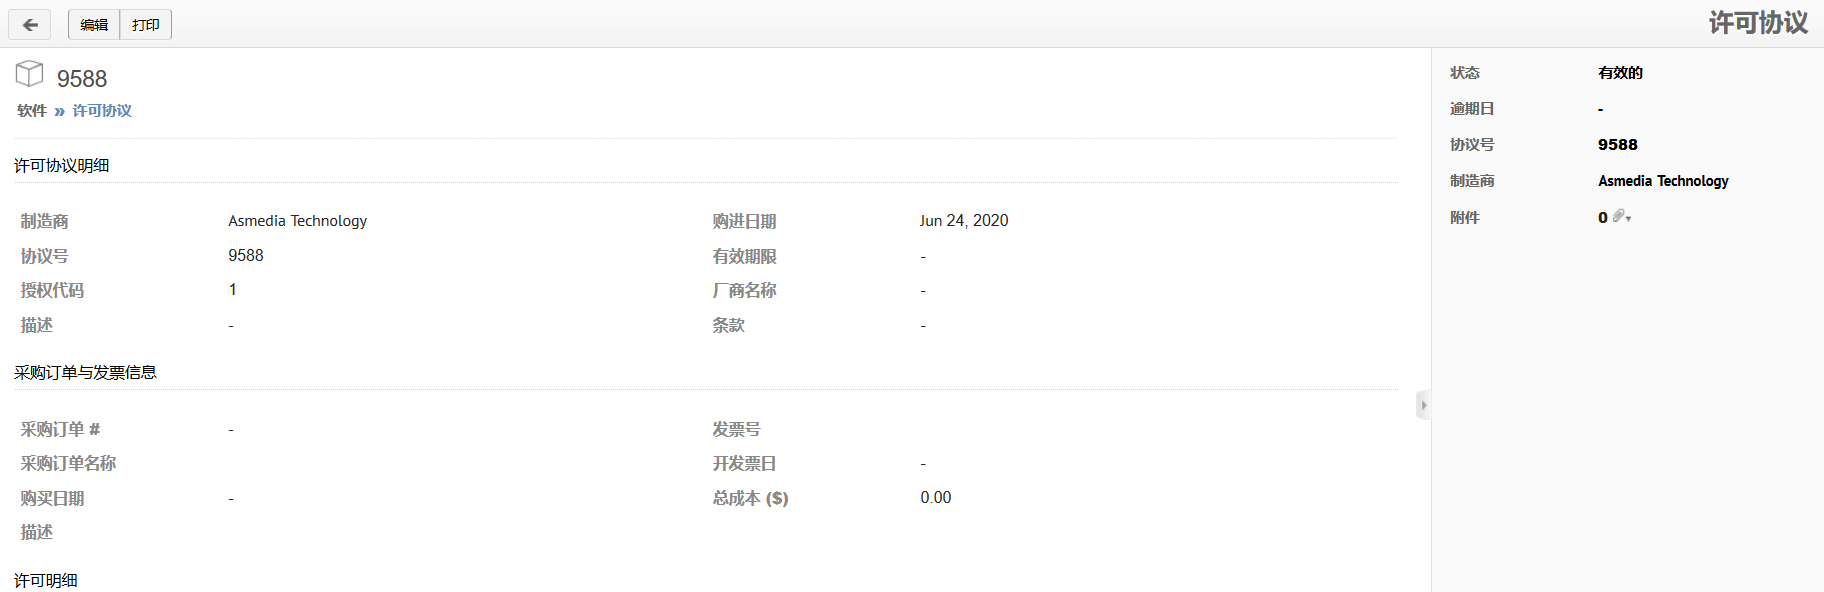The image size is (1824, 592).
Task: Select agreement number 9588 in details table
Action: [246, 256]
